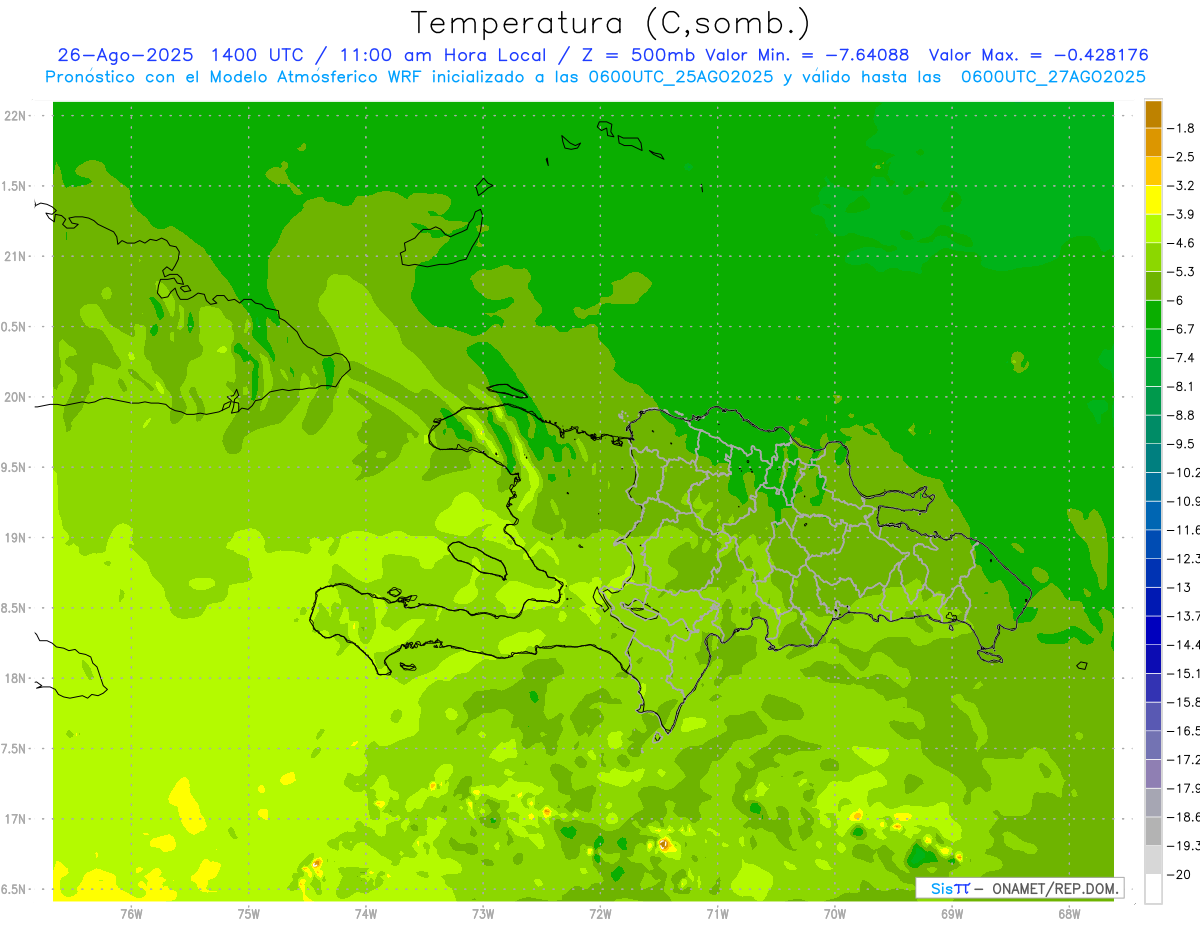Click the '1400 UTC' time text

pos(255,55)
